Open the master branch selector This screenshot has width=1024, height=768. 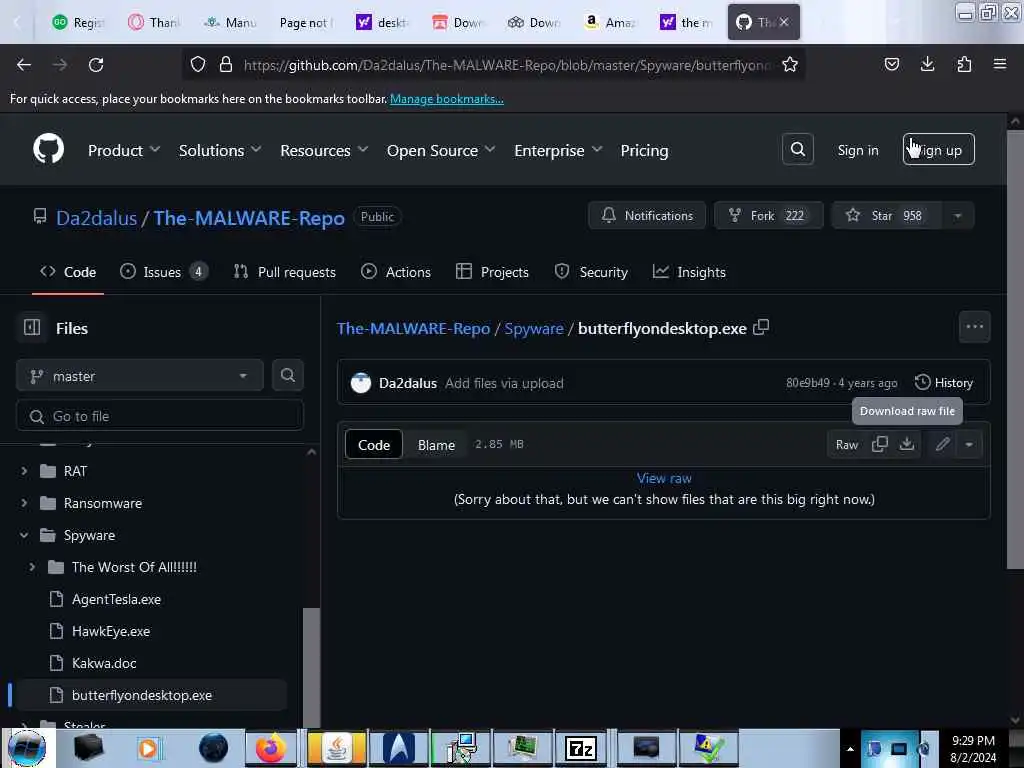click(x=140, y=376)
